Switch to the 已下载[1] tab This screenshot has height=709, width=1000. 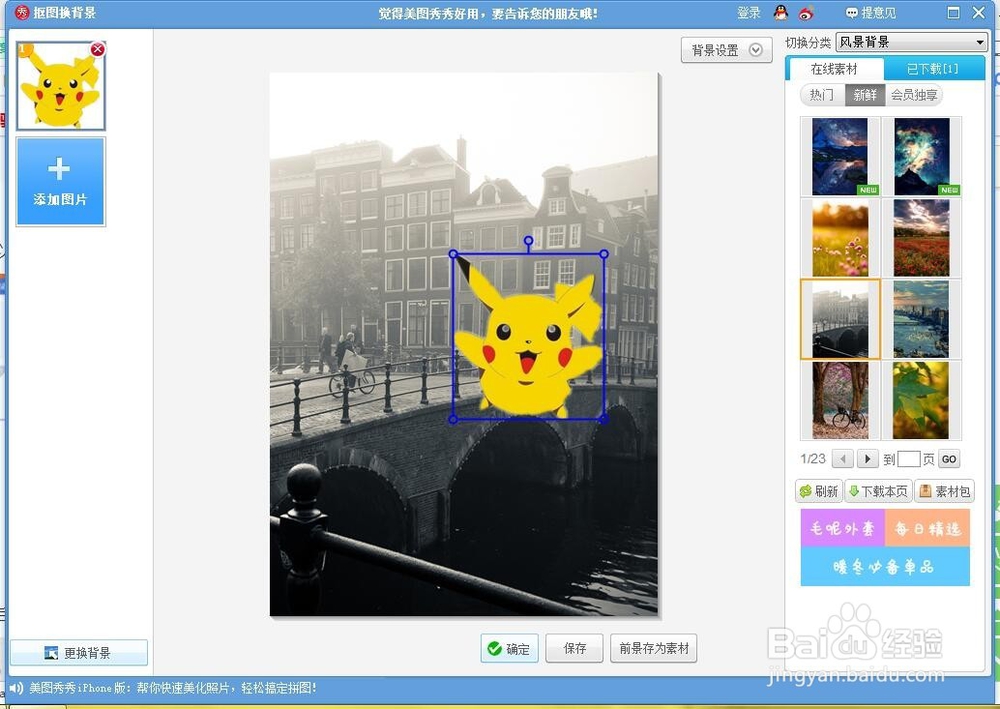pos(933,69)
